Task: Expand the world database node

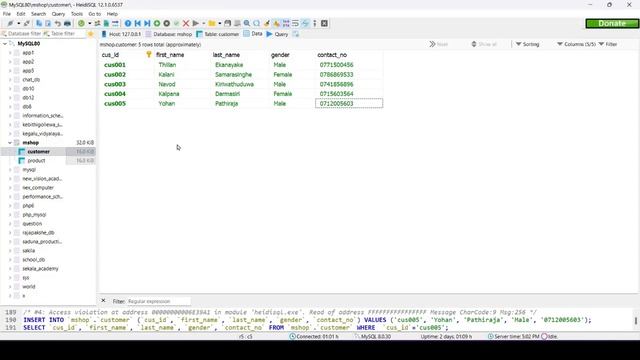Action: 10,287
